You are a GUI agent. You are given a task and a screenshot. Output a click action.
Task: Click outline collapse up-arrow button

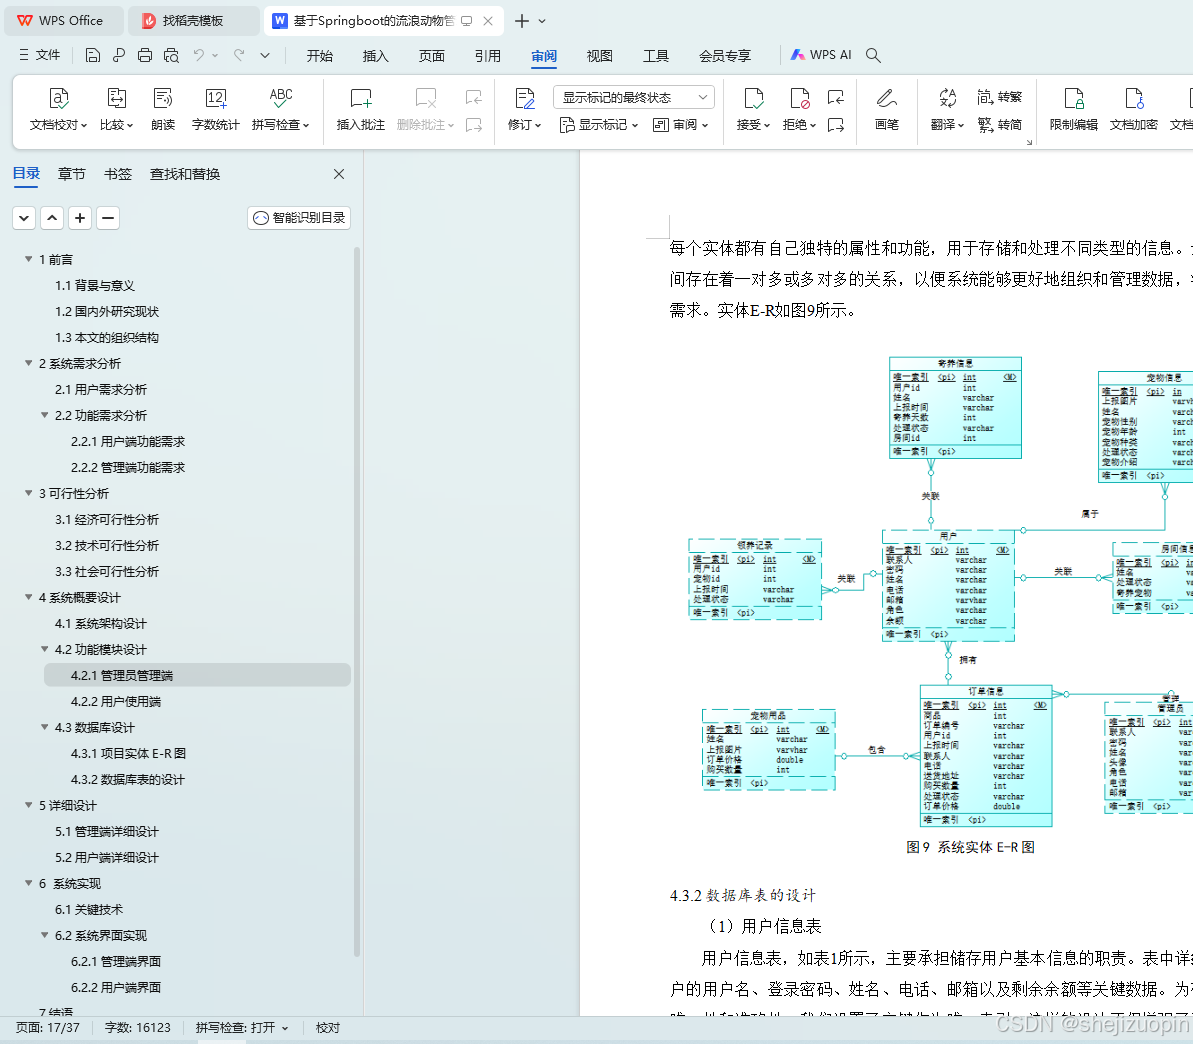[x=52, y=218]
